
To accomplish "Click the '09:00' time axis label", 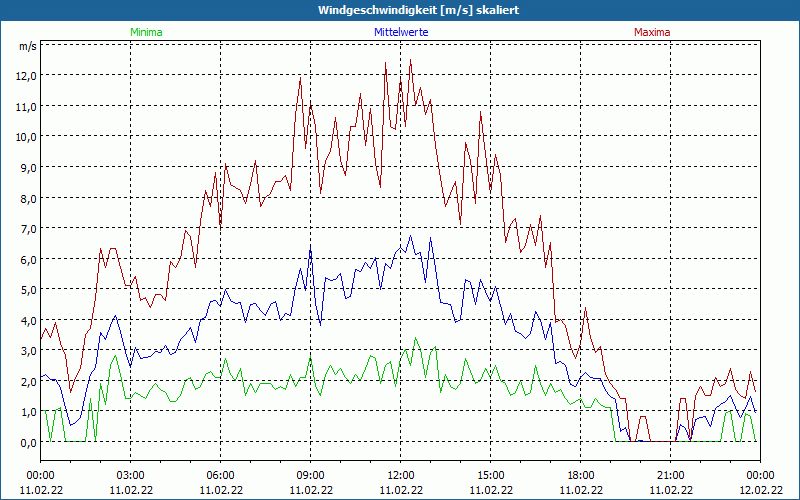I will tap(311, 476).
